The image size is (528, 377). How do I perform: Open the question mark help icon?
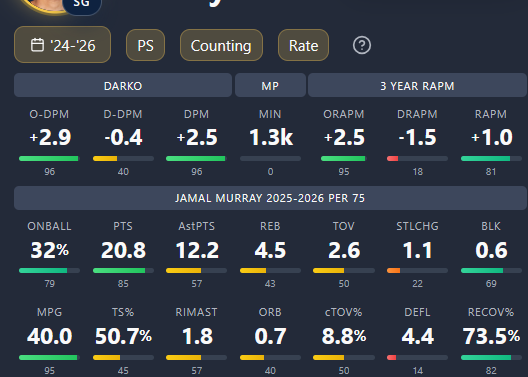tap(362, 45)
